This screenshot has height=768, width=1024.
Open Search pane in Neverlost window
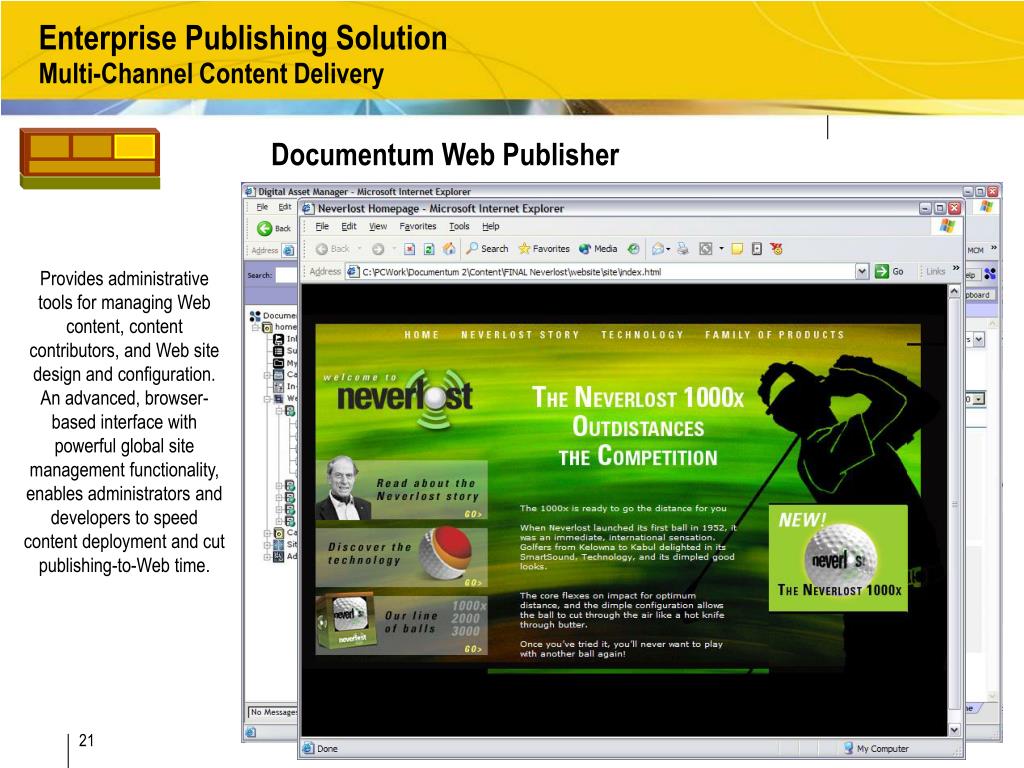(487, 249)
